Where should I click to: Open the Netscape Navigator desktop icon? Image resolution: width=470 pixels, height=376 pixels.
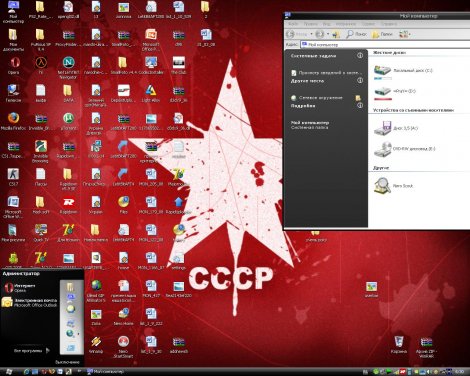[x=68, y=68]
